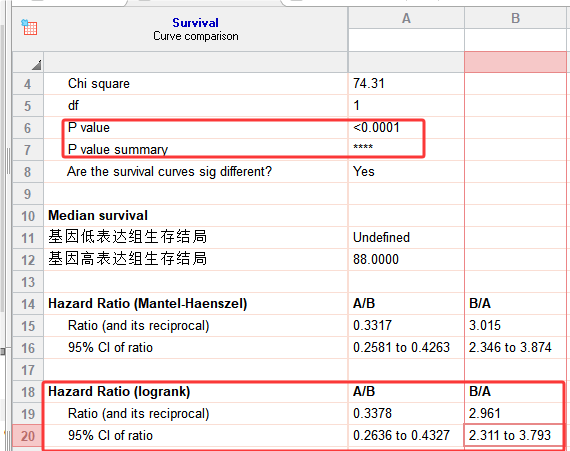Click the Survival Curve comparison title
Viewport: 570px width, 451px height.
pyautogui.click(x=196, y=29)
